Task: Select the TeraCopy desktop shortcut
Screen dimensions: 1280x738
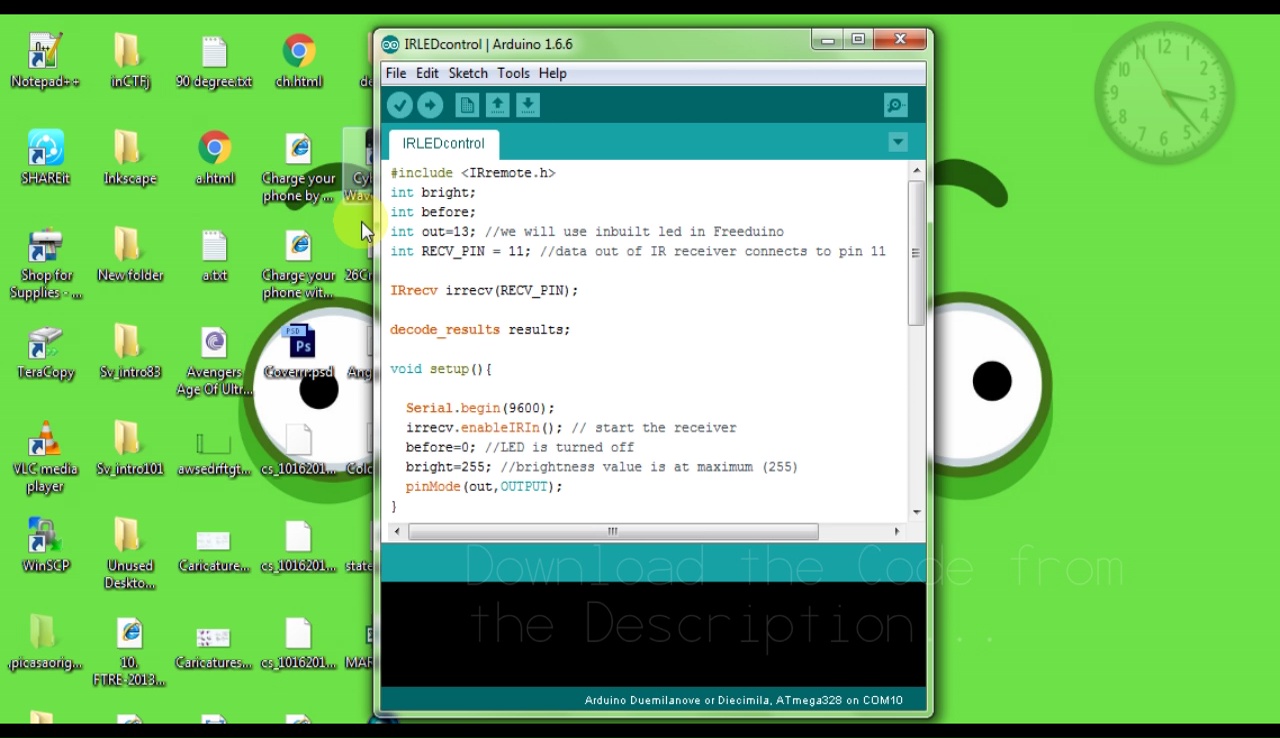Action: point(45,352)
